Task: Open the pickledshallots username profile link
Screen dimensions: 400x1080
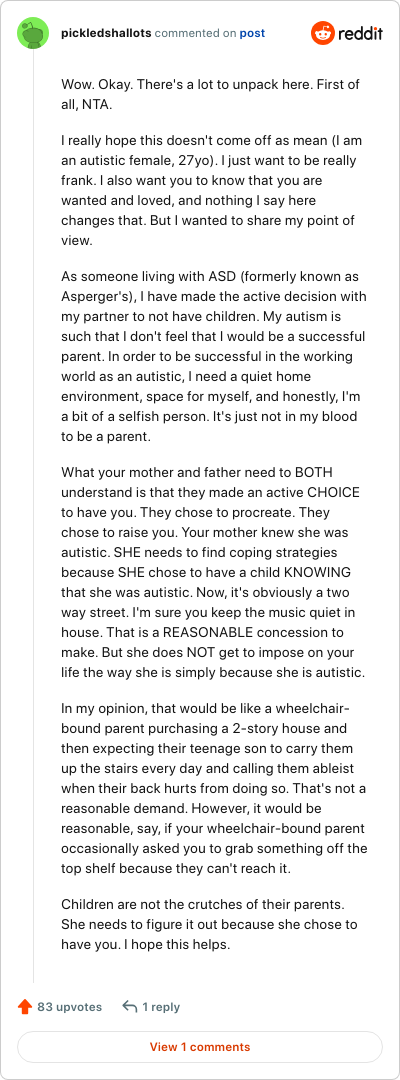Action: (106, 33)
